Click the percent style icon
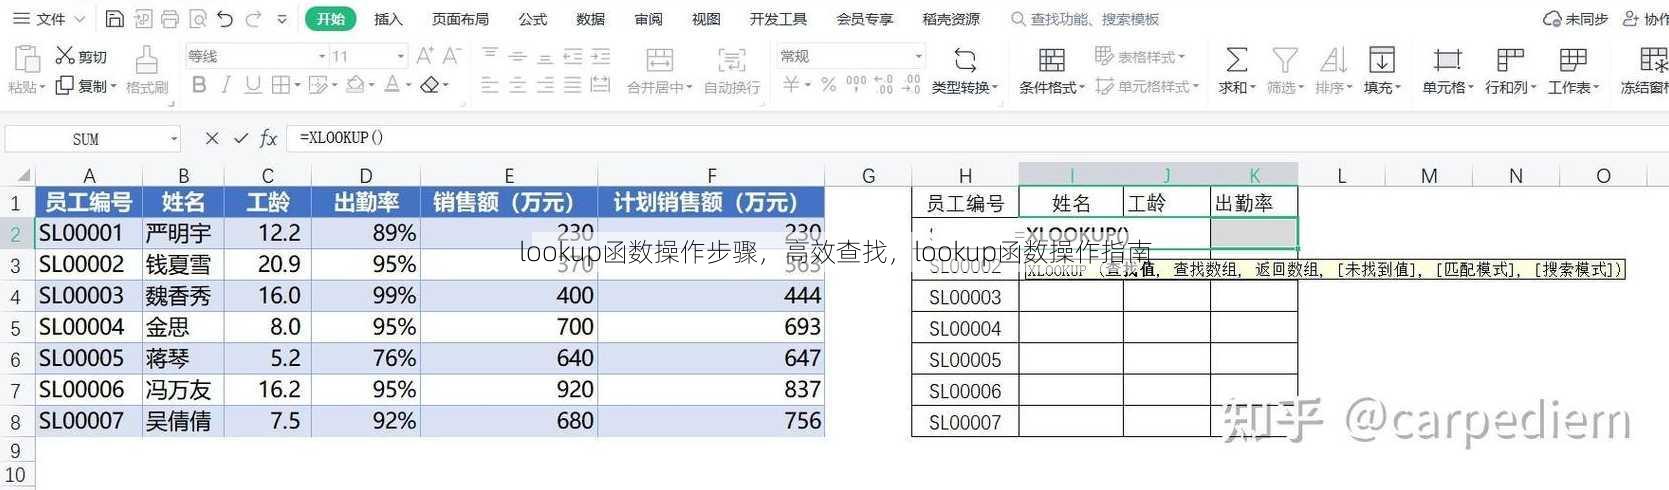The height and width of the screenshot is (490, 1669). [828, 86]
